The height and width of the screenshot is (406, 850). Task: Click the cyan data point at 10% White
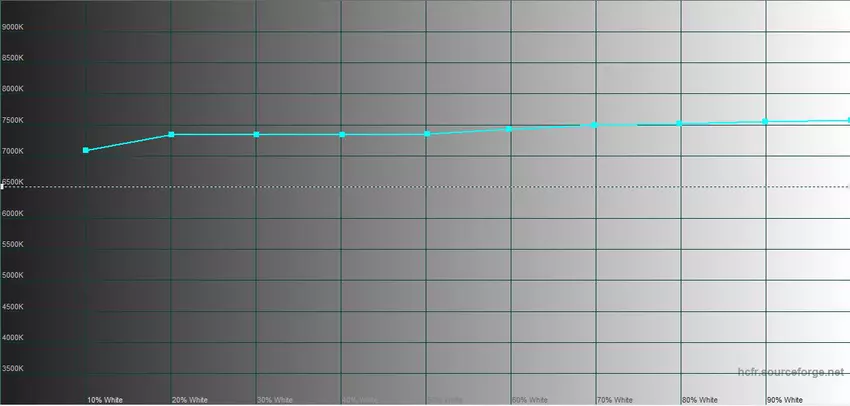tap(86, 150)
